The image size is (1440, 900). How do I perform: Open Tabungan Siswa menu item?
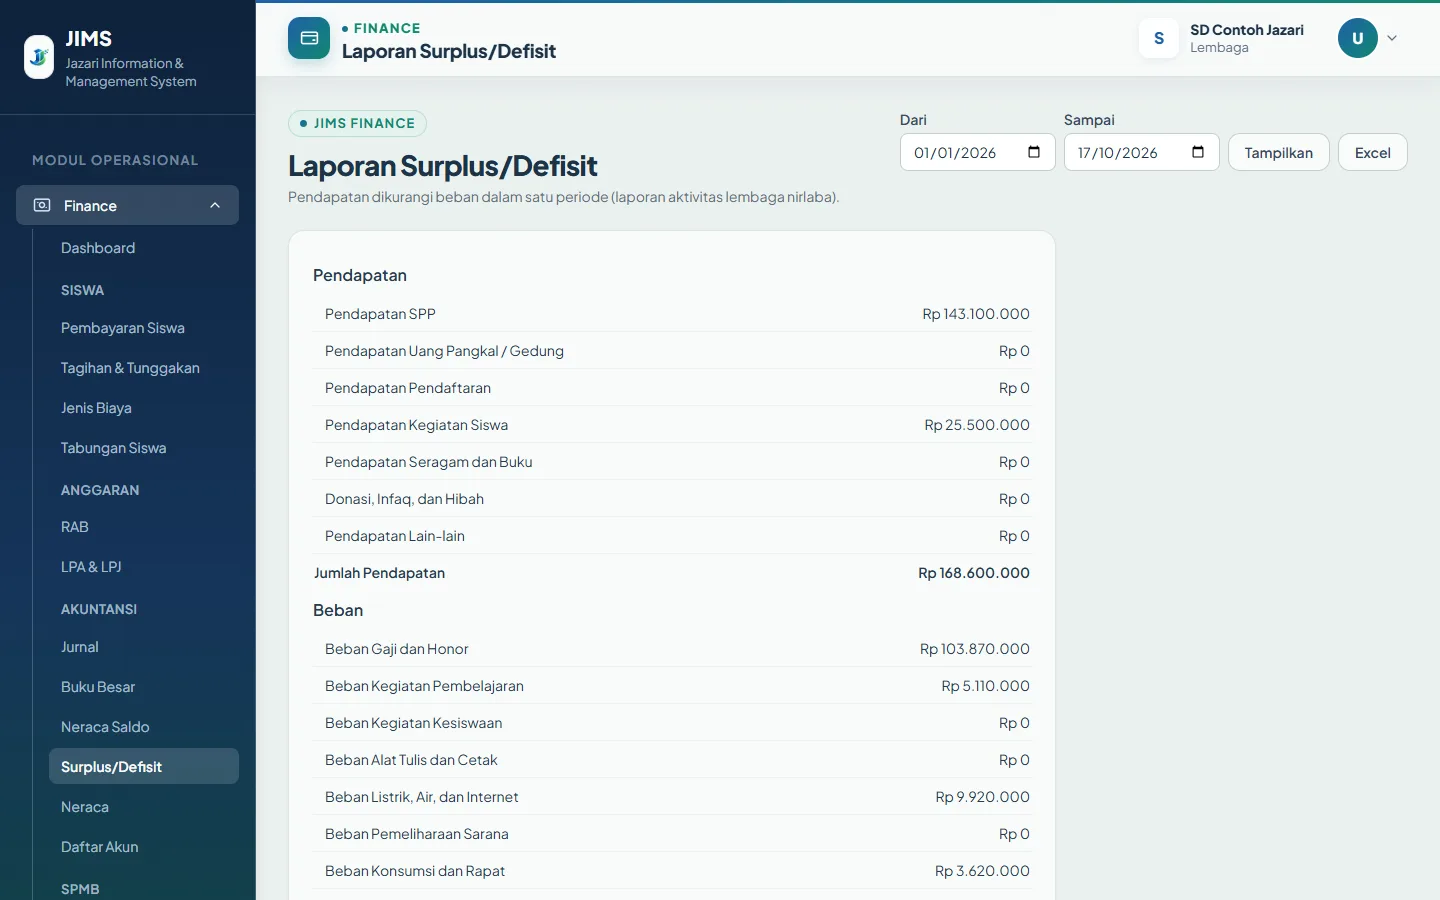pos(113,448)
